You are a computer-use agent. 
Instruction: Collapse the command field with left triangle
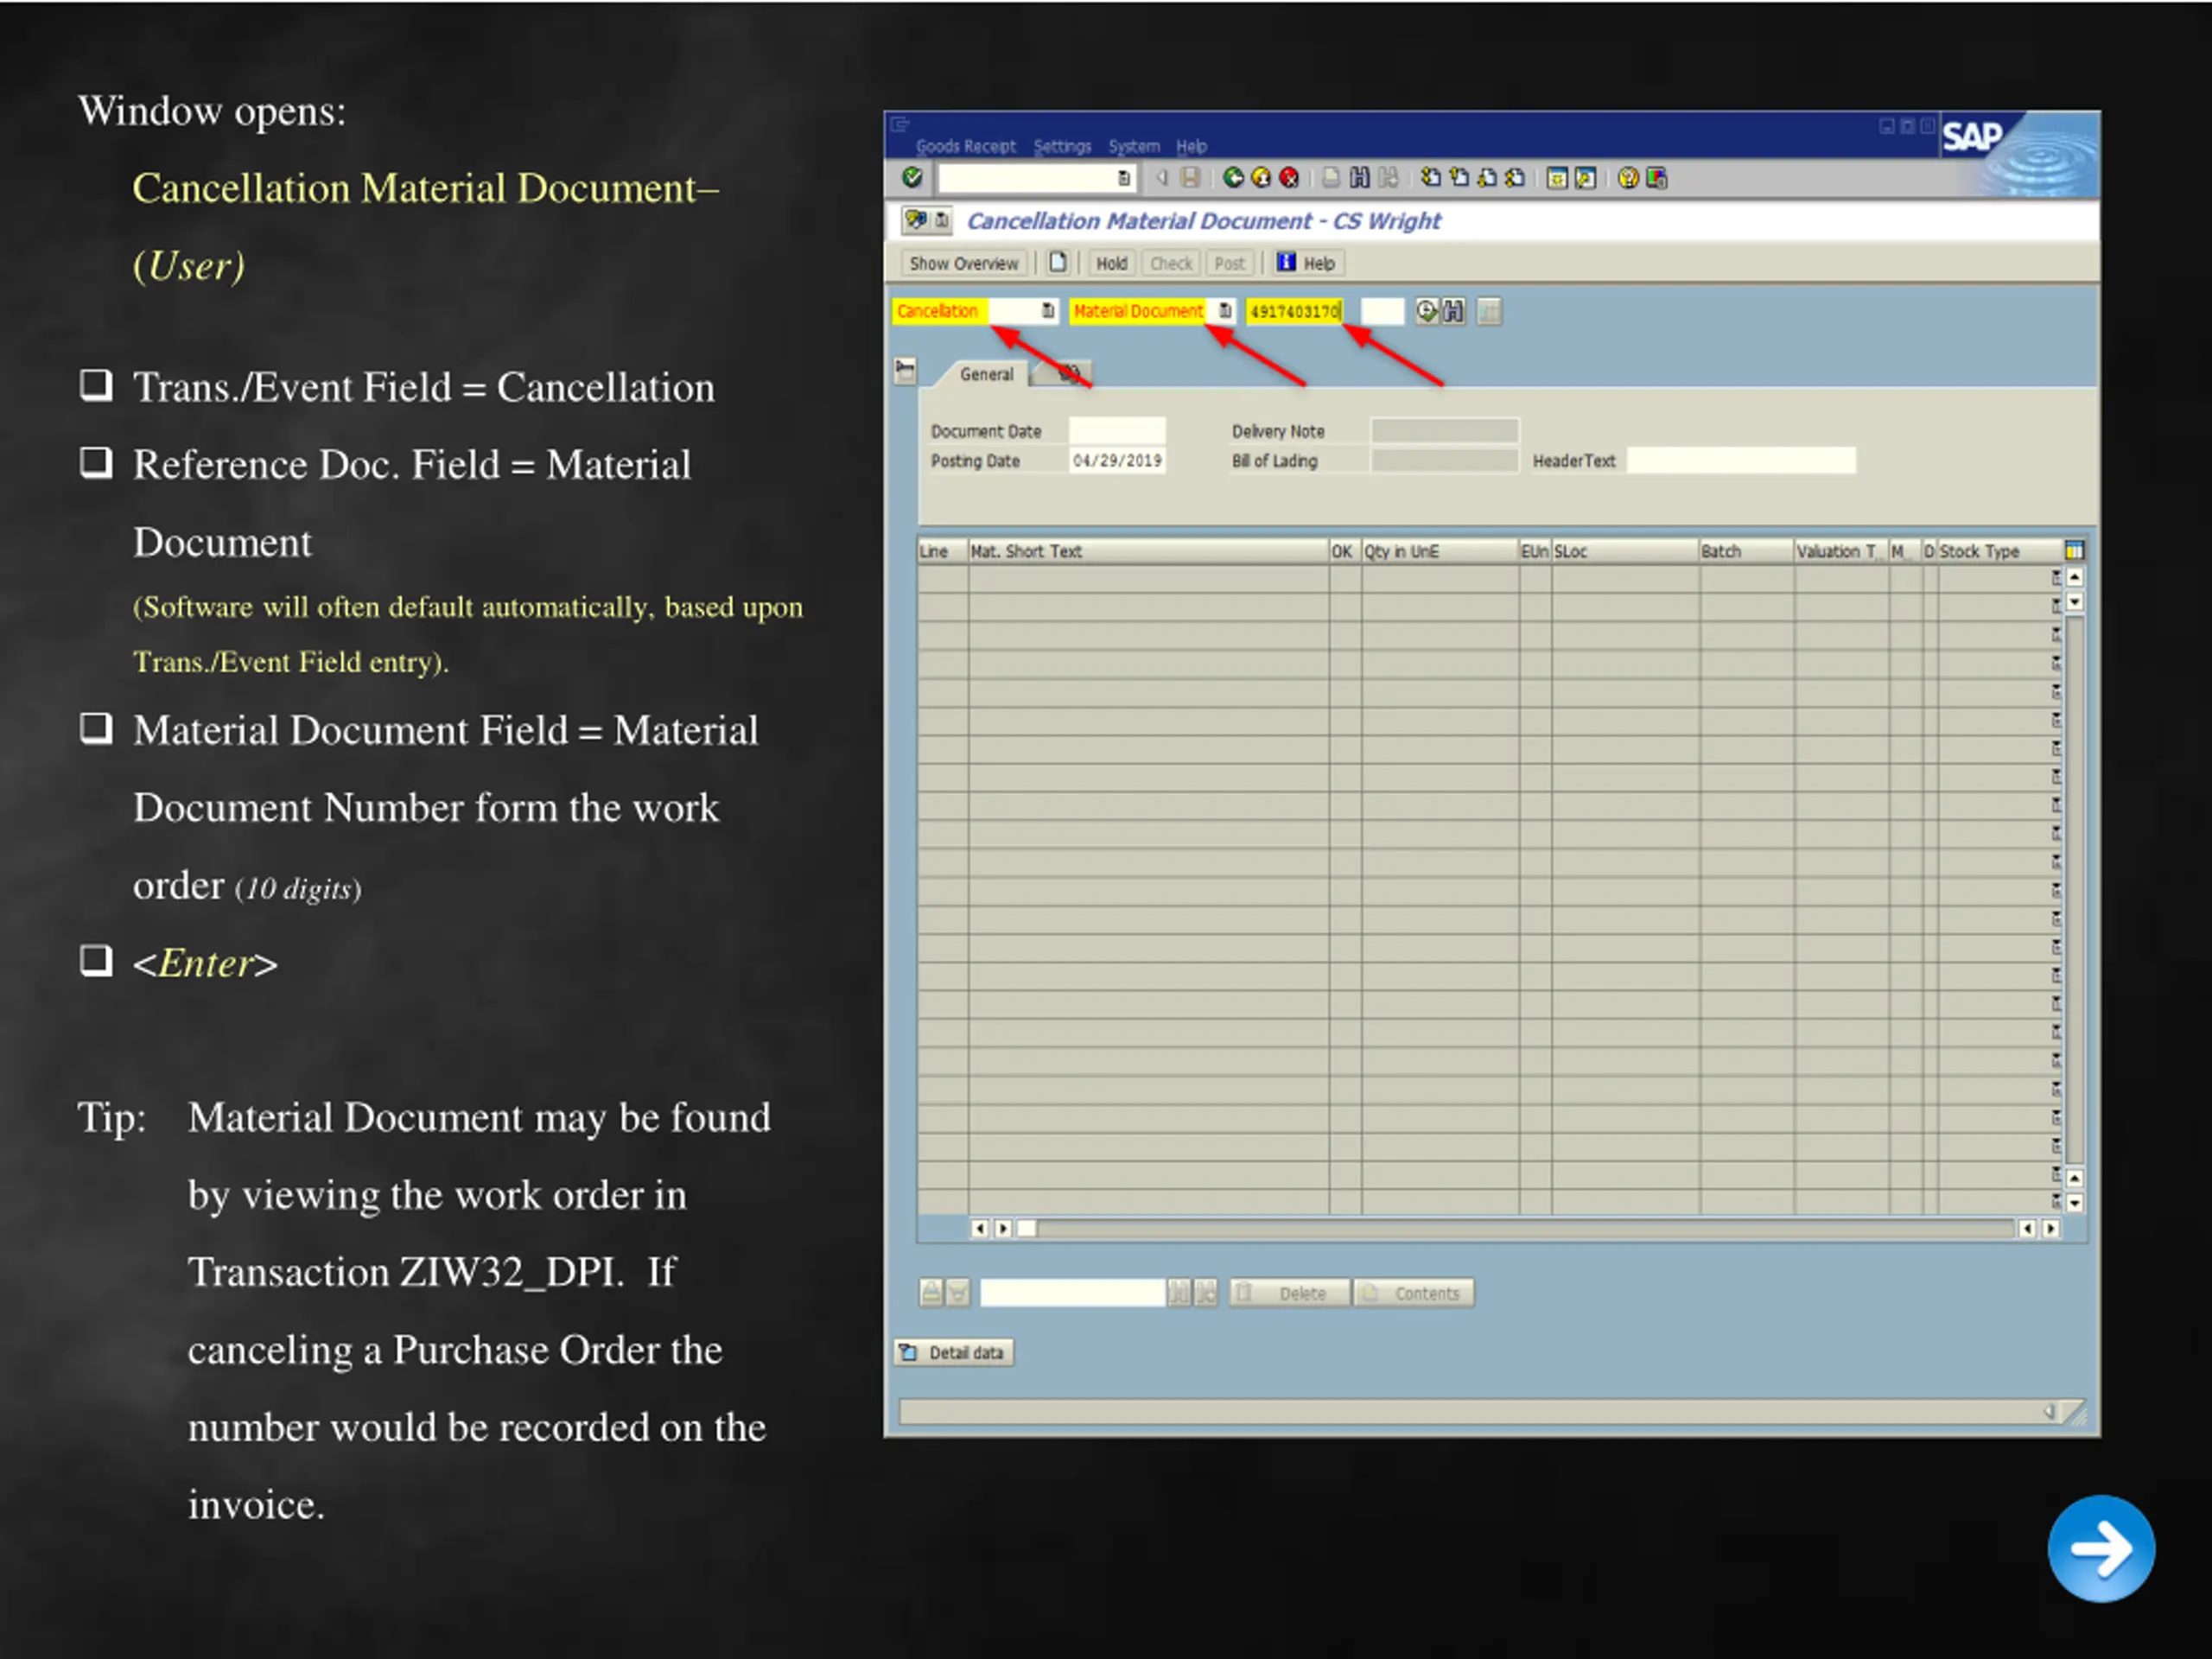click(x=1161, y=178)
